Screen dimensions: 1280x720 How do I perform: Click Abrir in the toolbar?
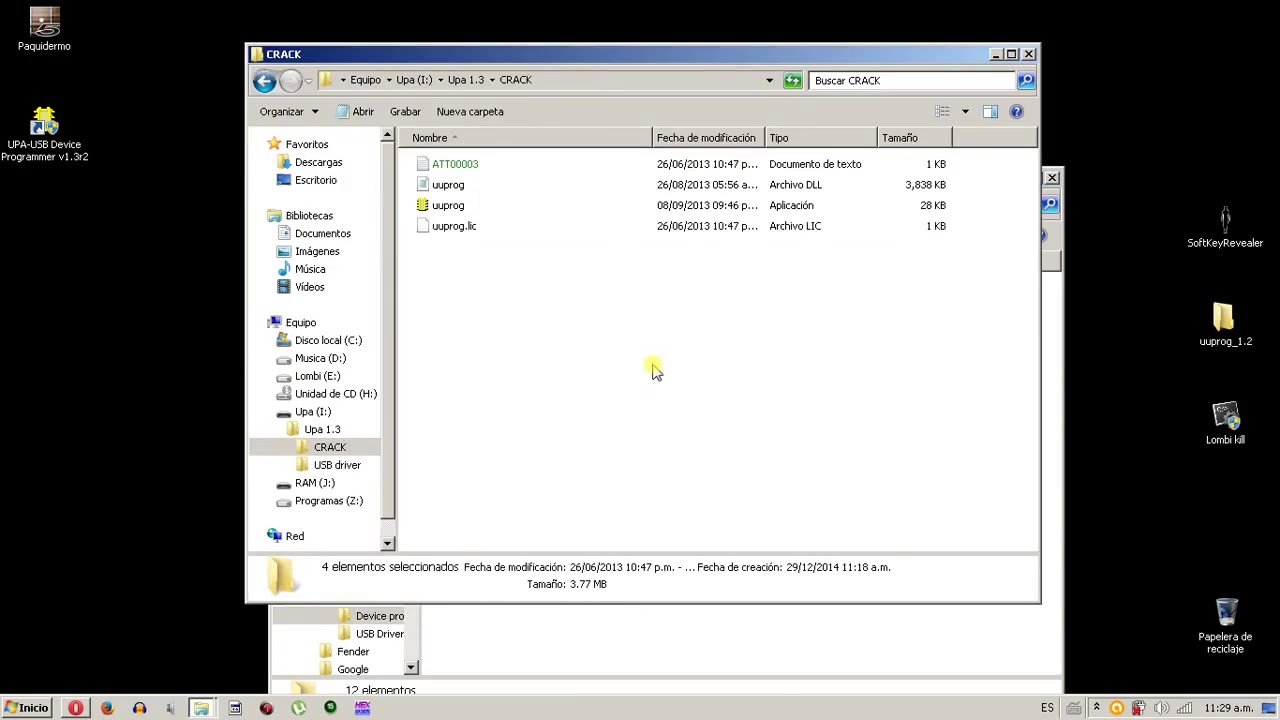[x=355, y=112]
